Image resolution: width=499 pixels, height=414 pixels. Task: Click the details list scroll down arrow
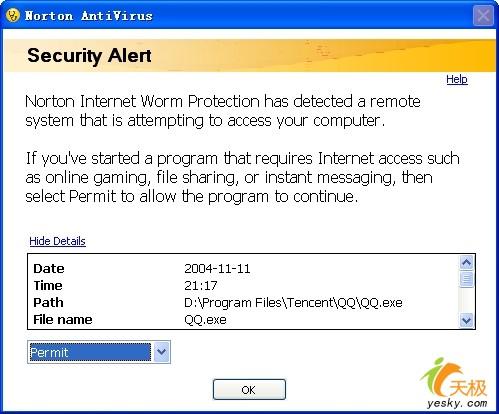[466, 321]
